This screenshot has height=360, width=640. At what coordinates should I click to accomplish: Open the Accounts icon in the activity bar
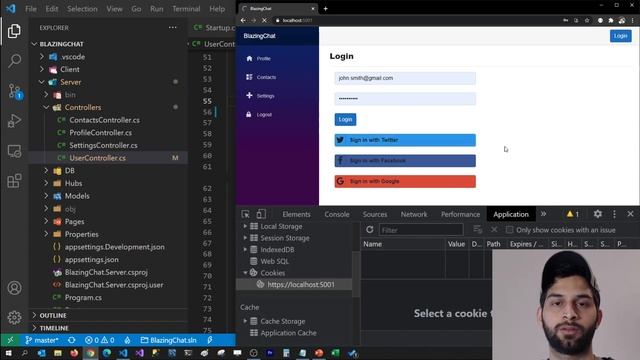[x=14, y=288]
